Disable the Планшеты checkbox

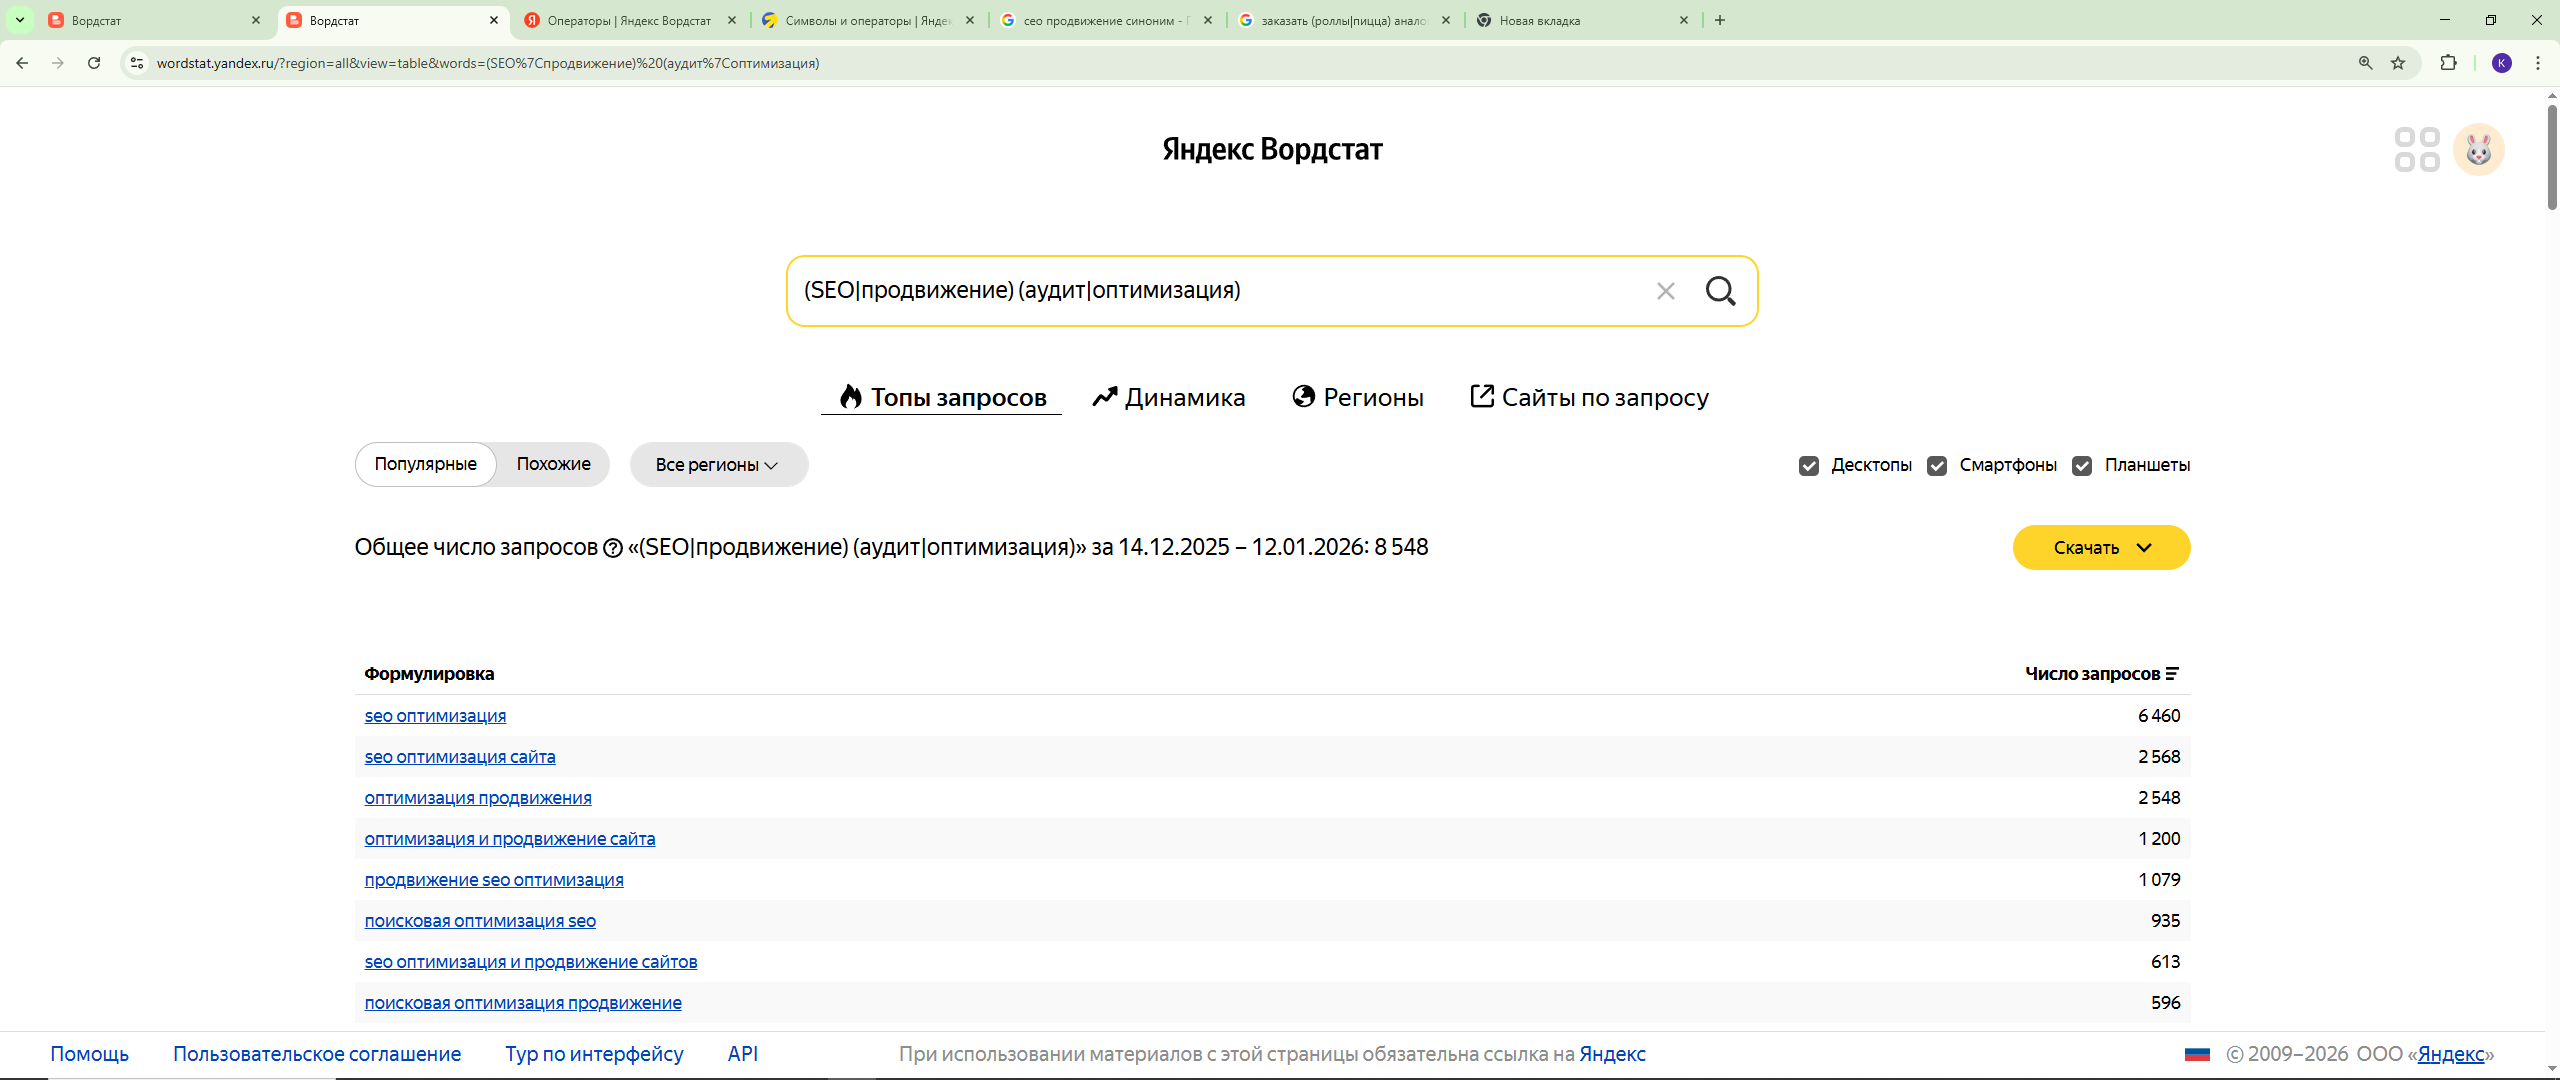click(x=2082, y=466)
